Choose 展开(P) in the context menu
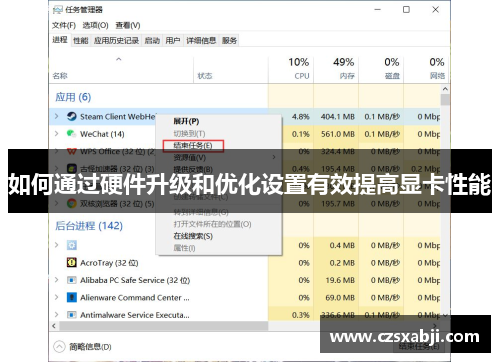This screenshot has width=500, height=362. [x=186, y=121]
